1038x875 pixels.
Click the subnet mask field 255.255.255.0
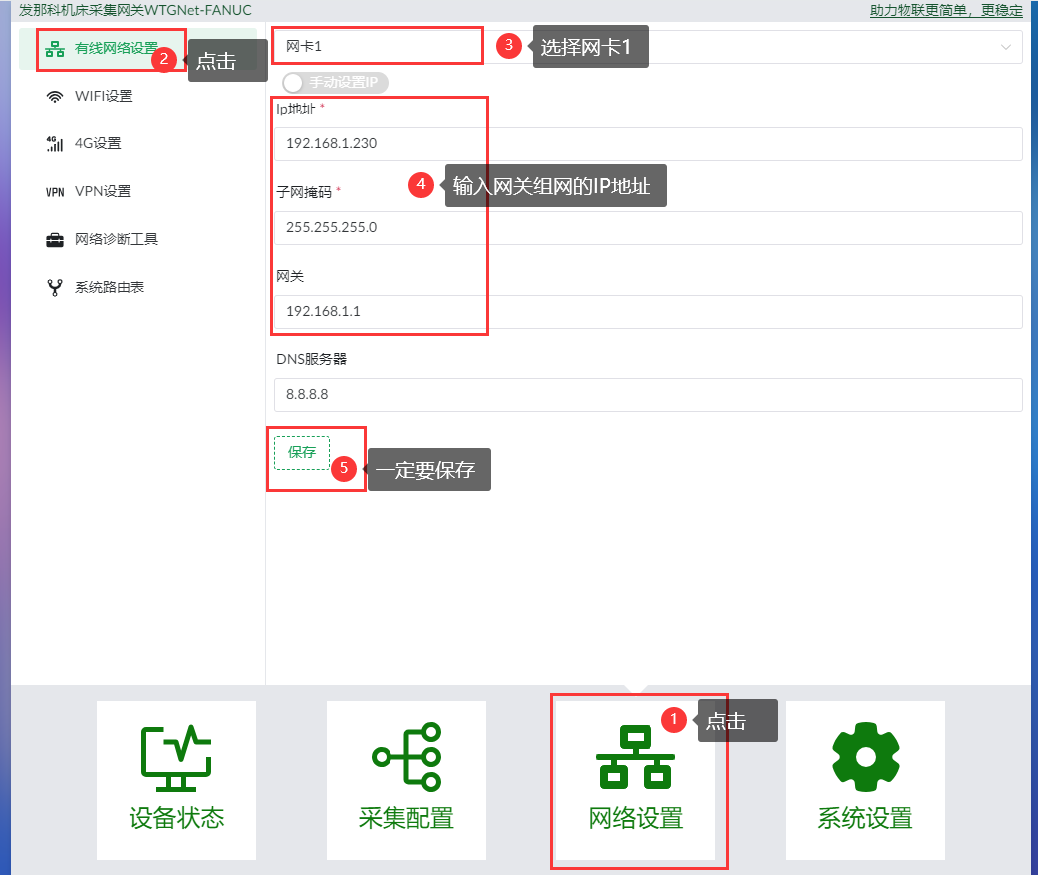(x=648, y=228)
